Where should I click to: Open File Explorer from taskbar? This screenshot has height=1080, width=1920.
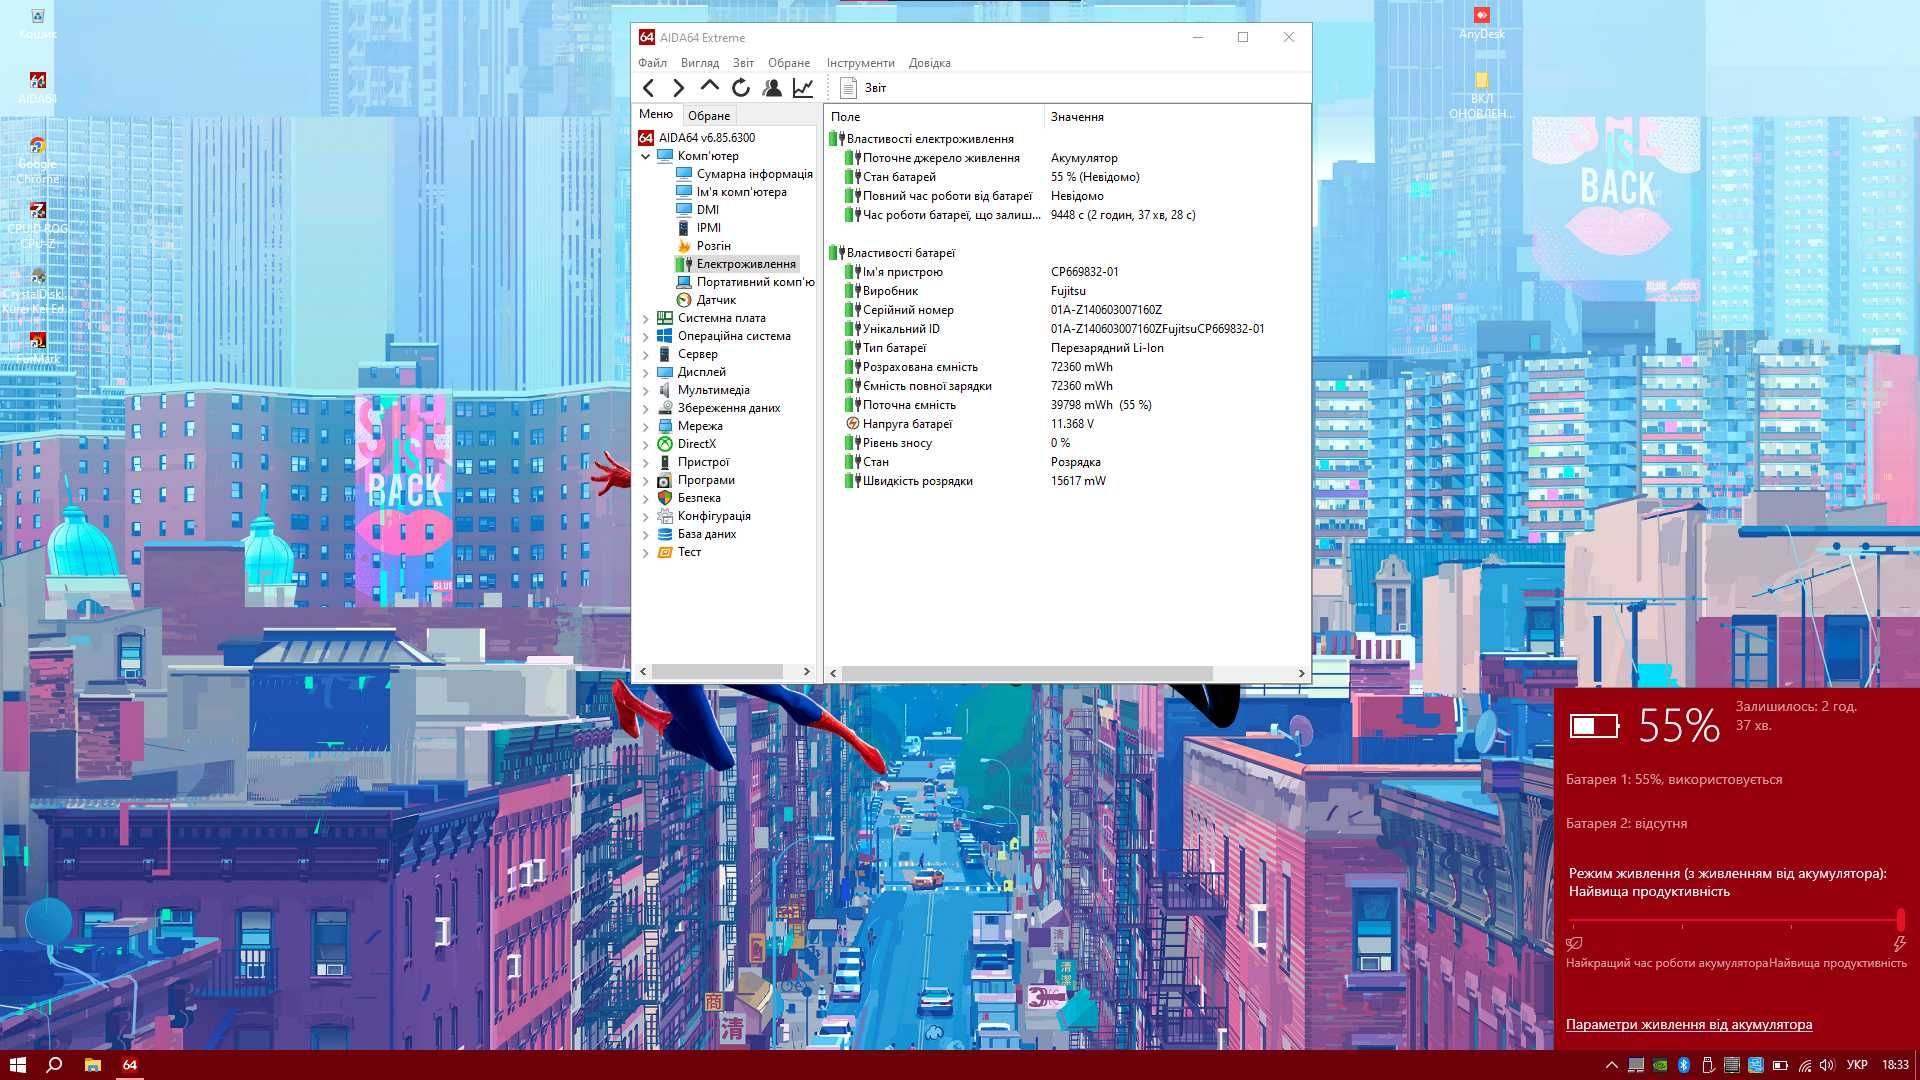pyautogui.click(x=92, y=1065)
